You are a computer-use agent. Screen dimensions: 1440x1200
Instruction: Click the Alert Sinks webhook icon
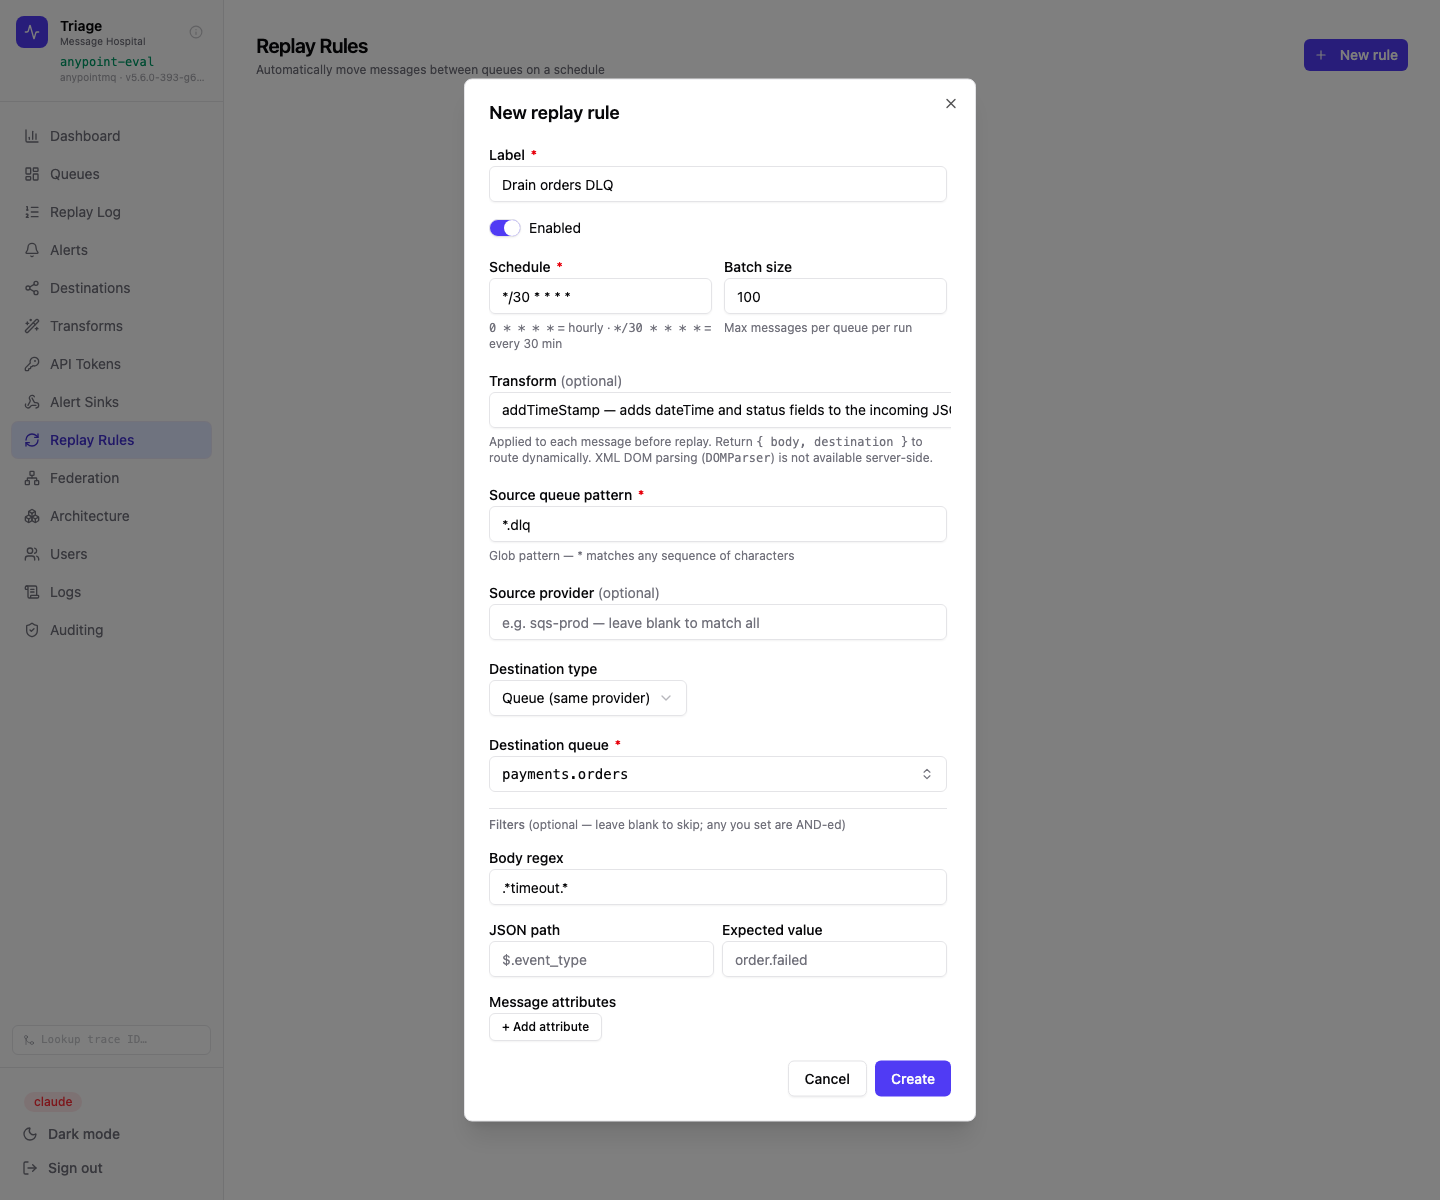[32, 402]
